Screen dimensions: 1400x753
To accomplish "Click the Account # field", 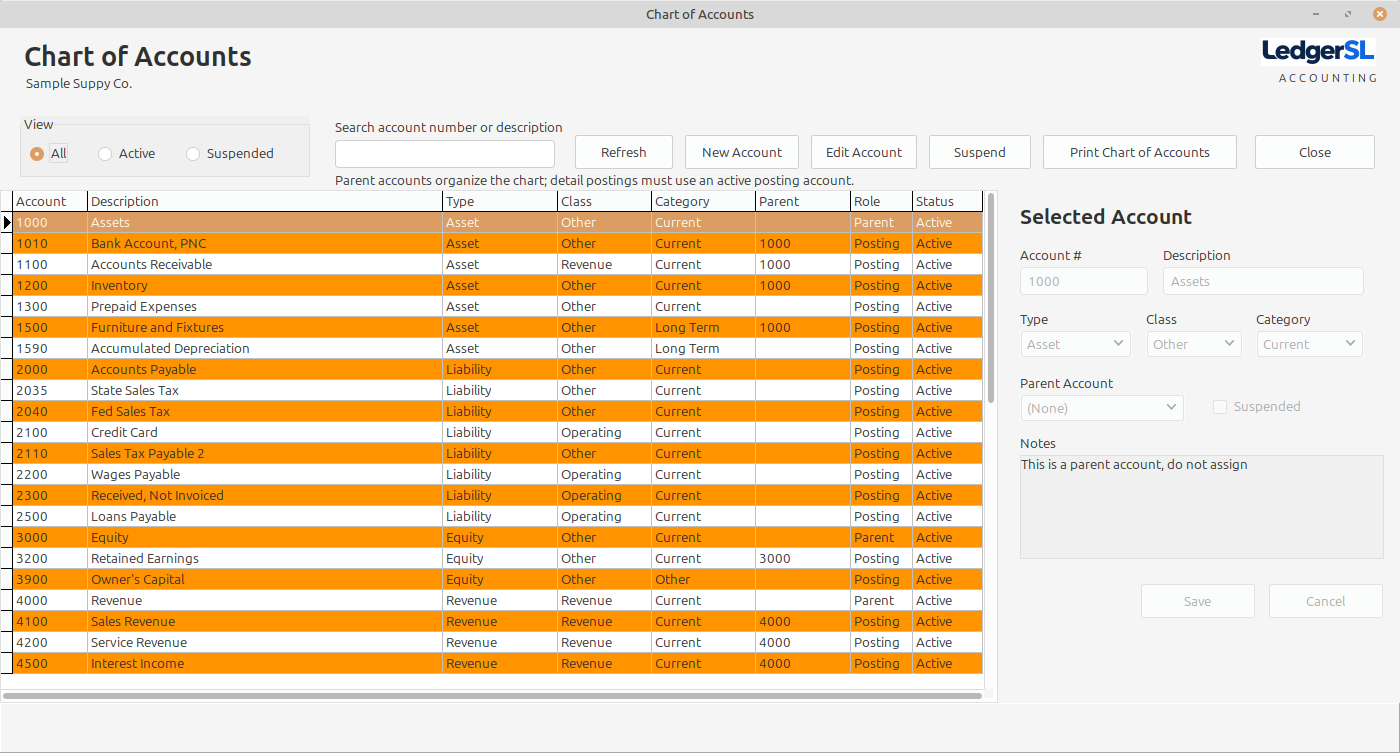I will pyautogui.click(x=1084, y=281).
